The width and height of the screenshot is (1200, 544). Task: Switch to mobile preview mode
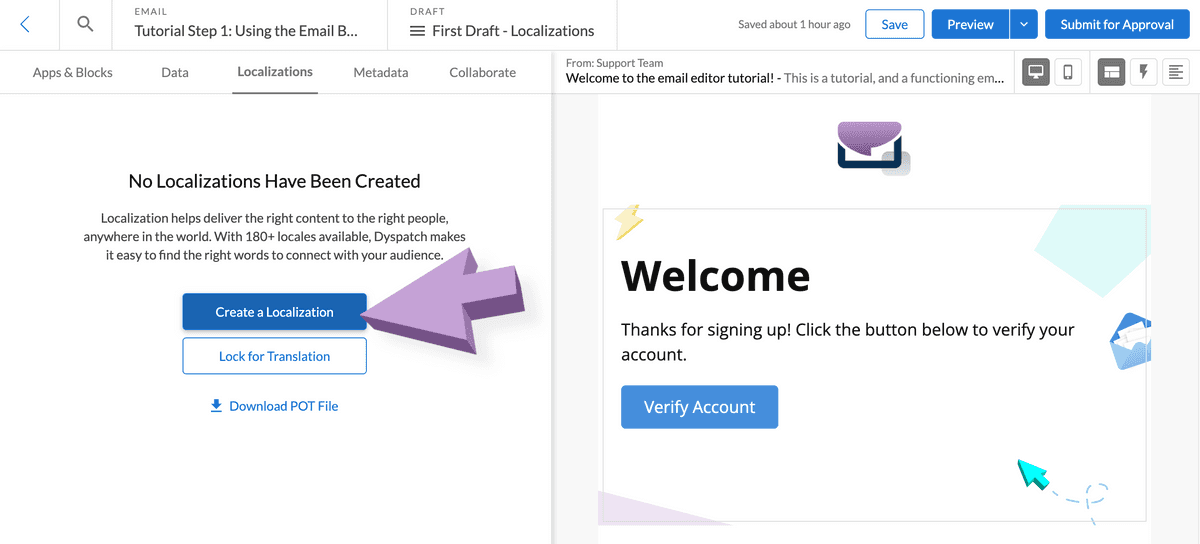1068,72
